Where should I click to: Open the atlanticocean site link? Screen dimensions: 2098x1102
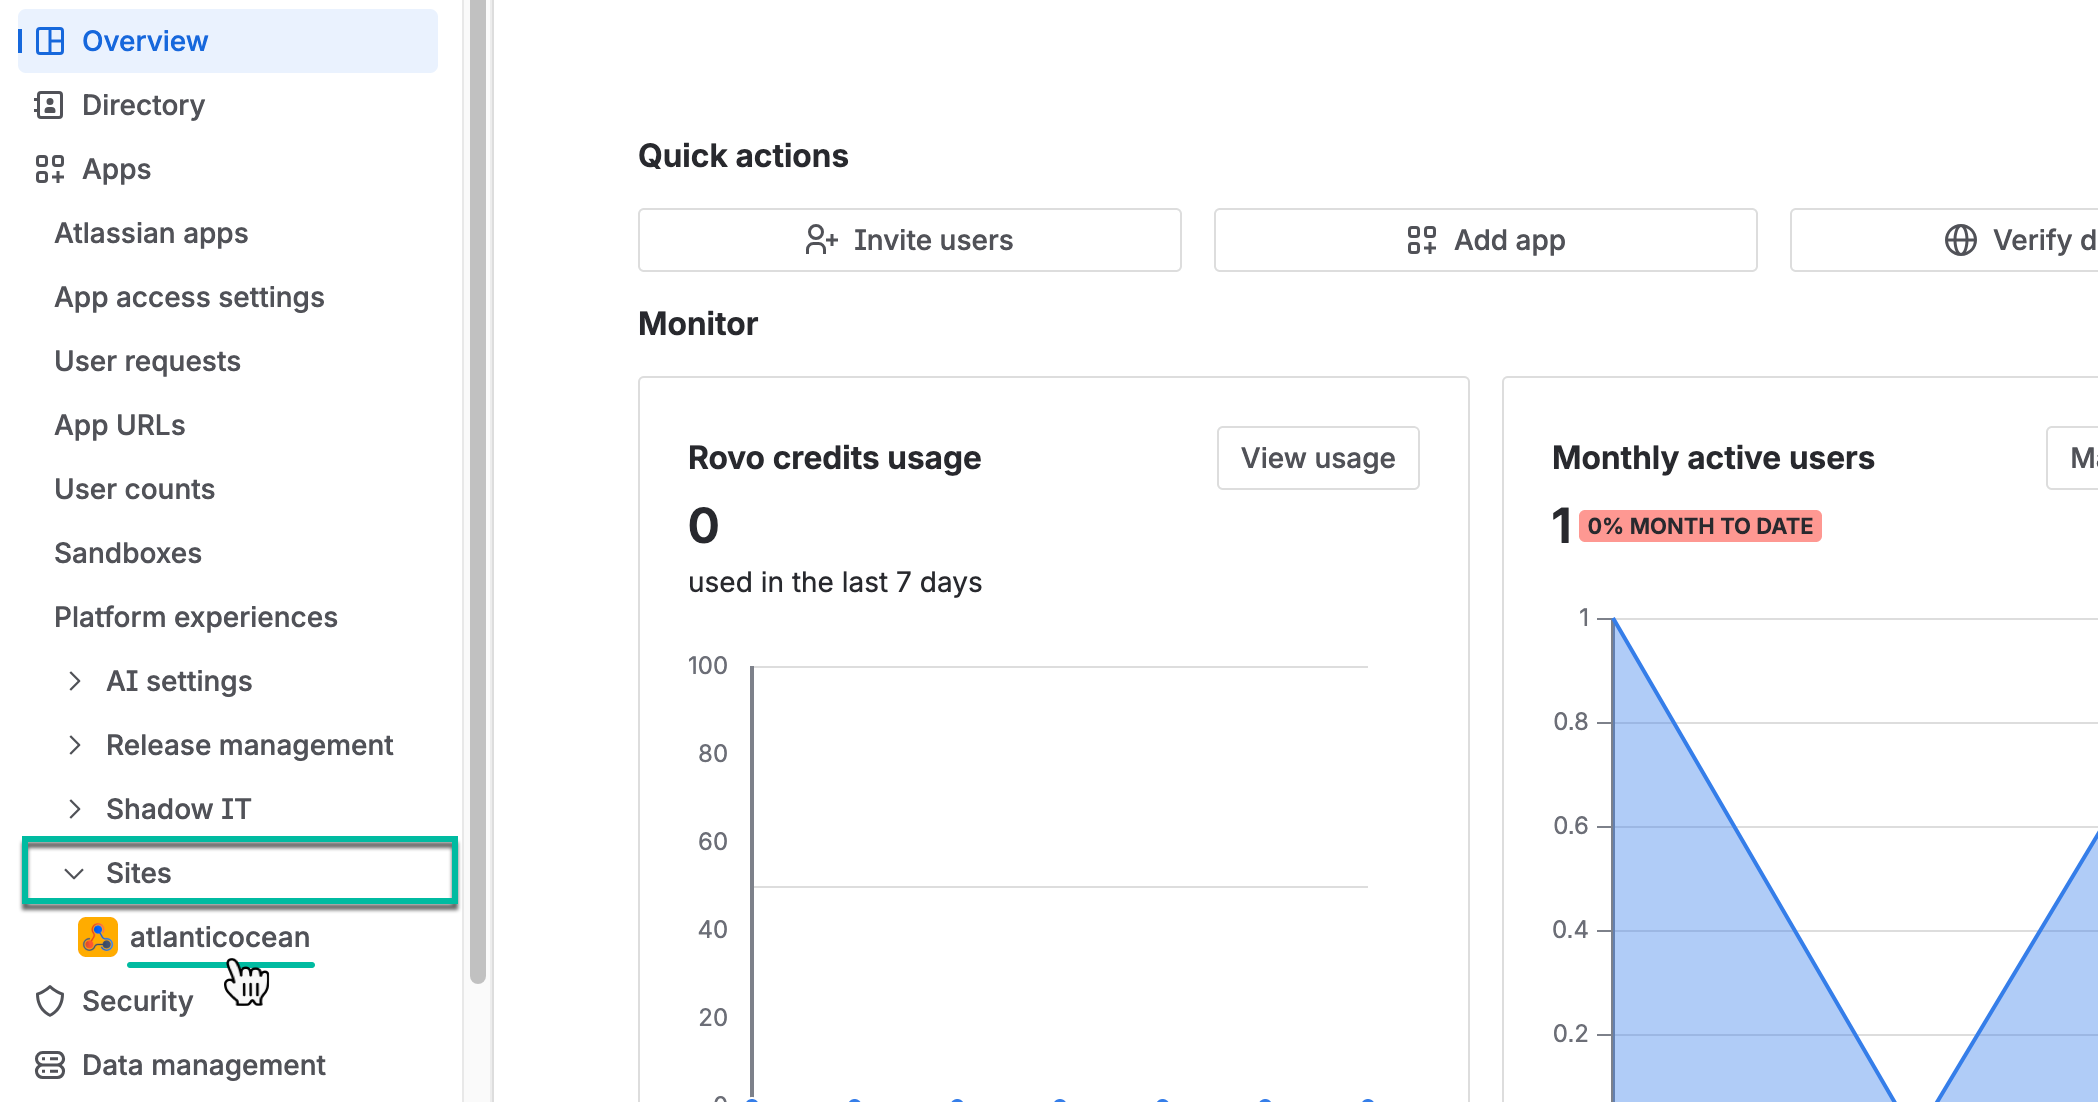(x=221, y=937)
